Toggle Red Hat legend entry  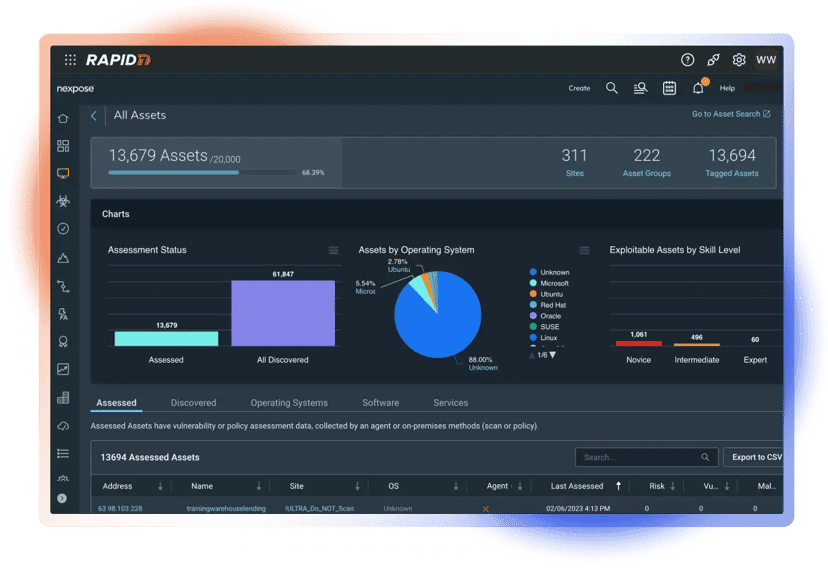[x=548, y=305]
